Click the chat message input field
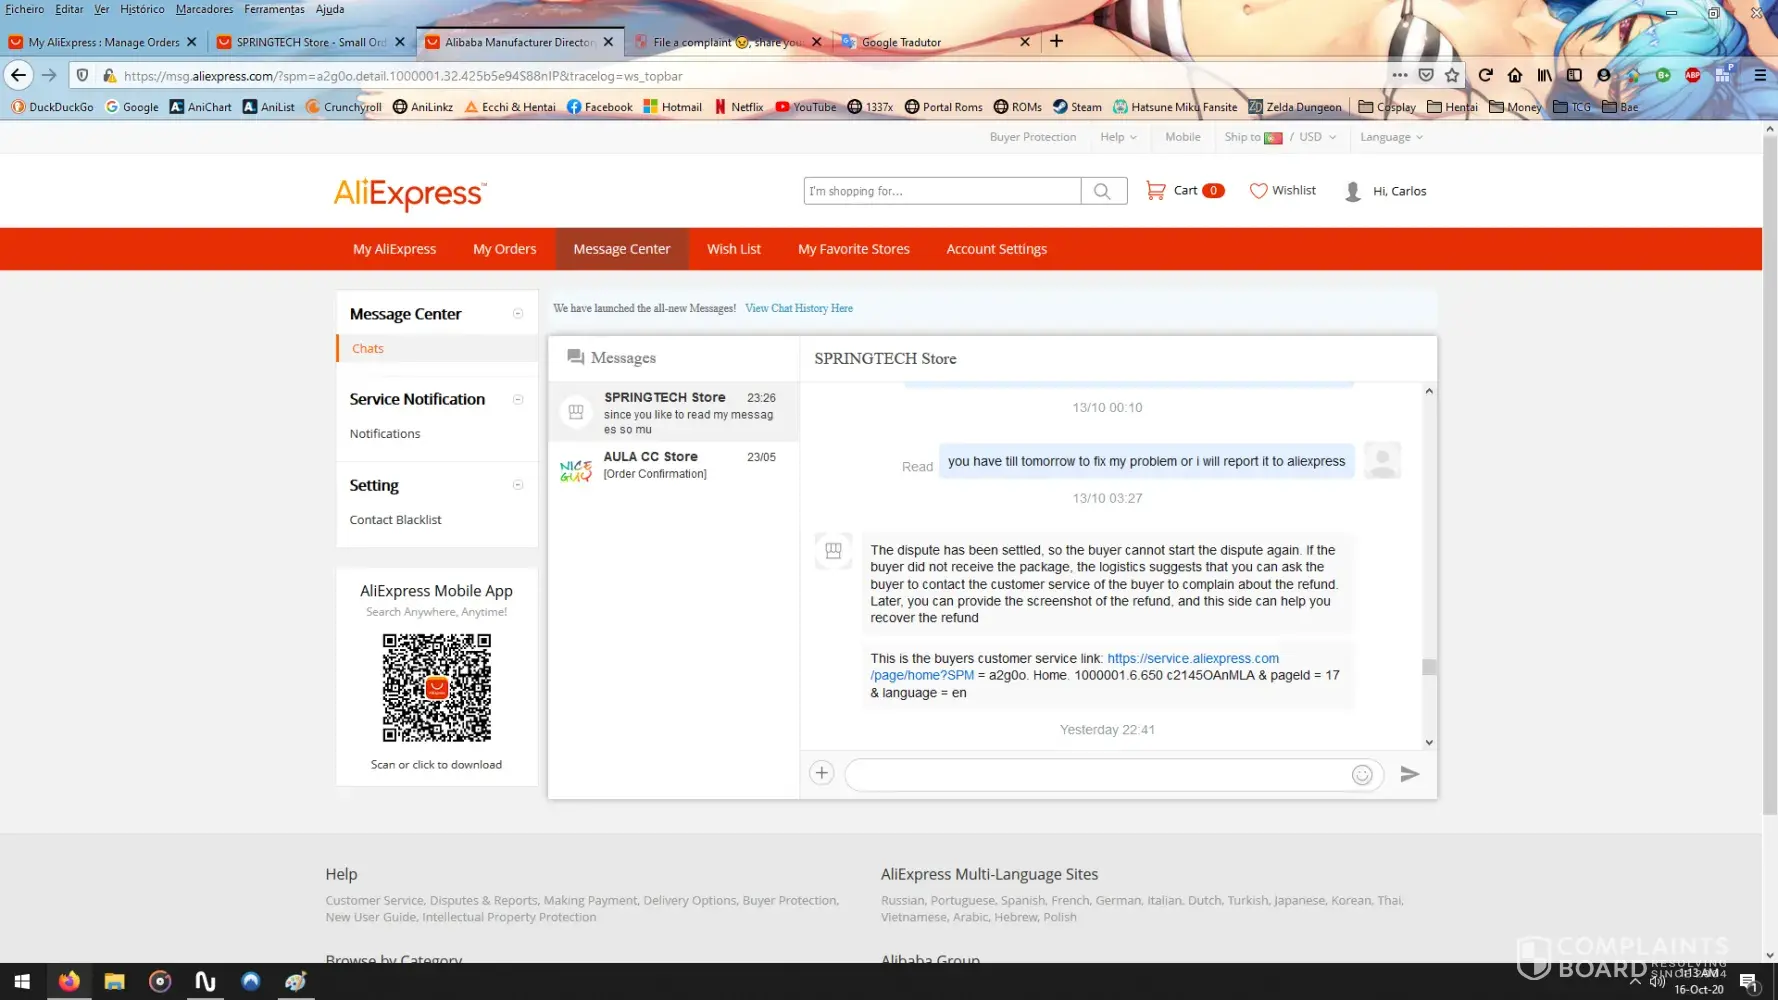The width and height of the screenshot is (1778, 1000). click(x=1097, y=775)
